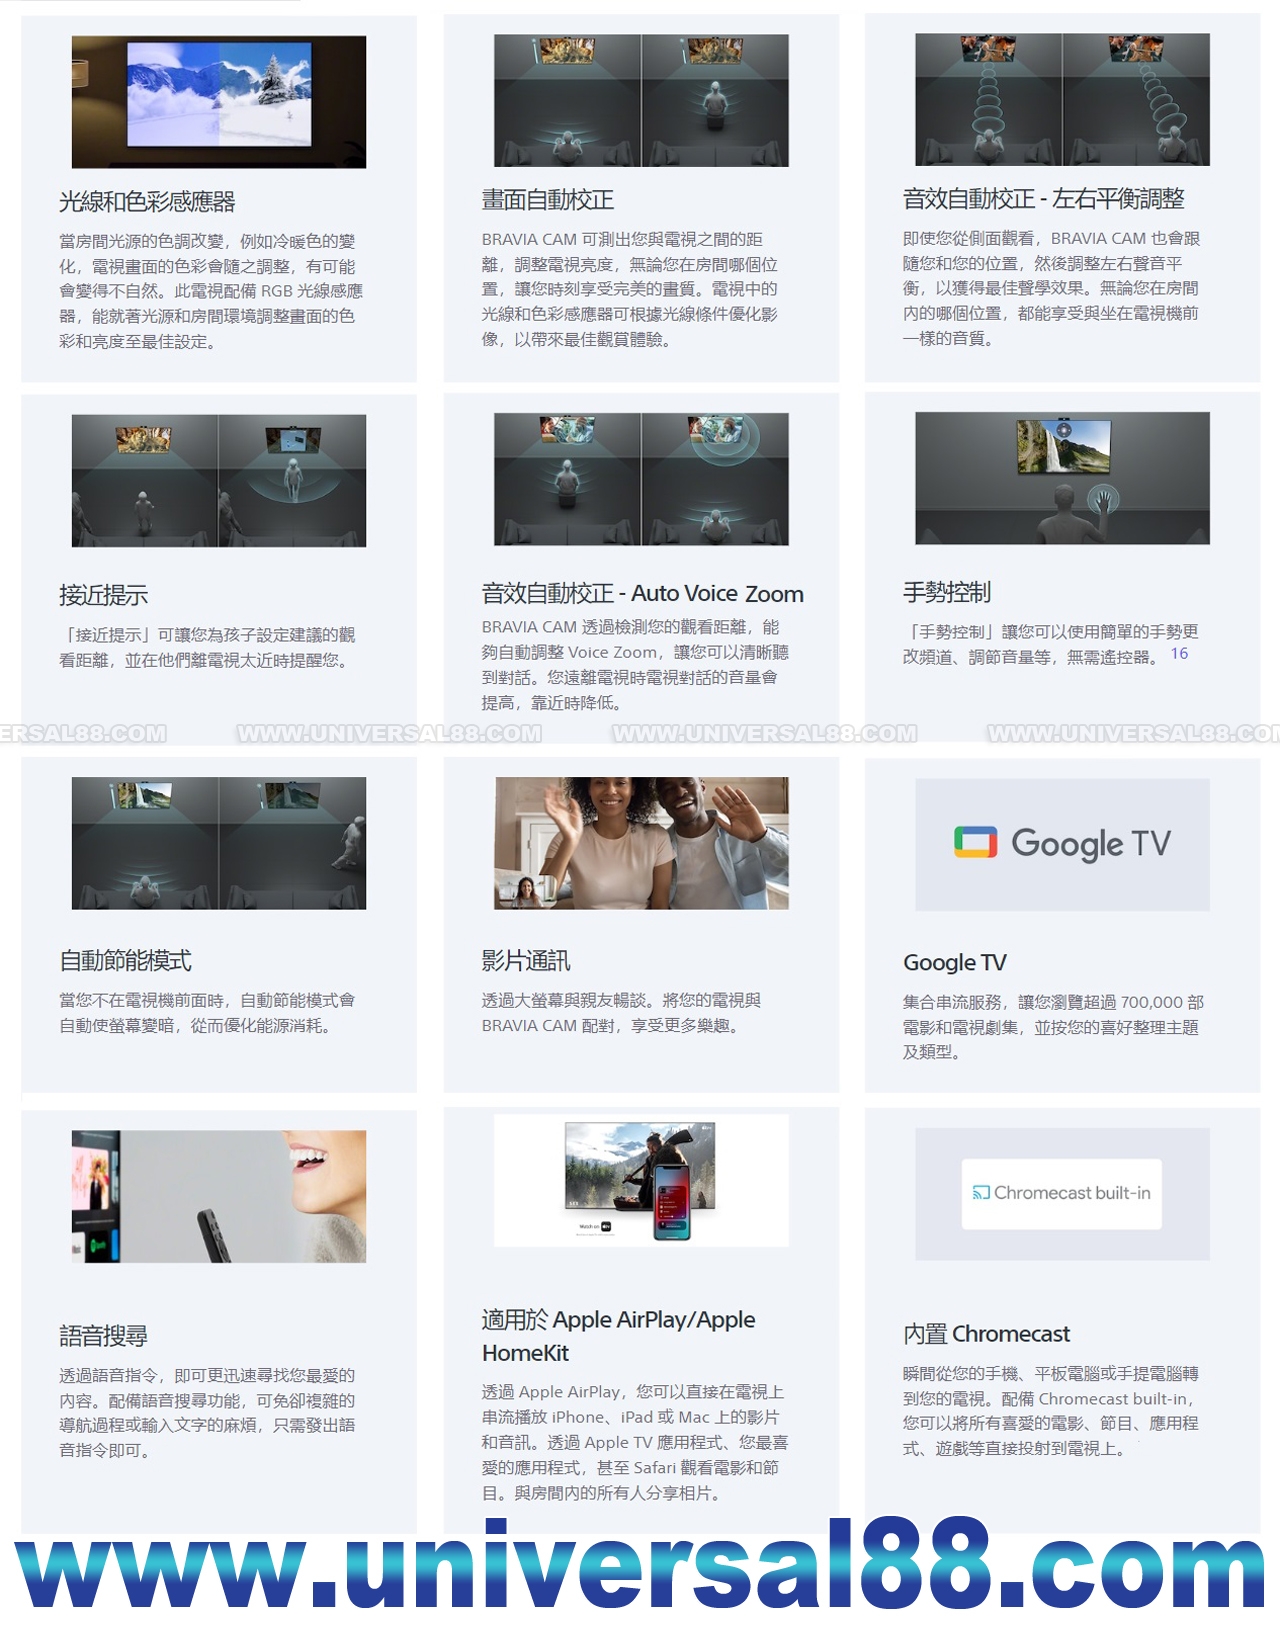Viewport: 1280px width, 1625px height.
Task: Select the 畫面自動校正 feature thumbnail
Action: point(641,100)
